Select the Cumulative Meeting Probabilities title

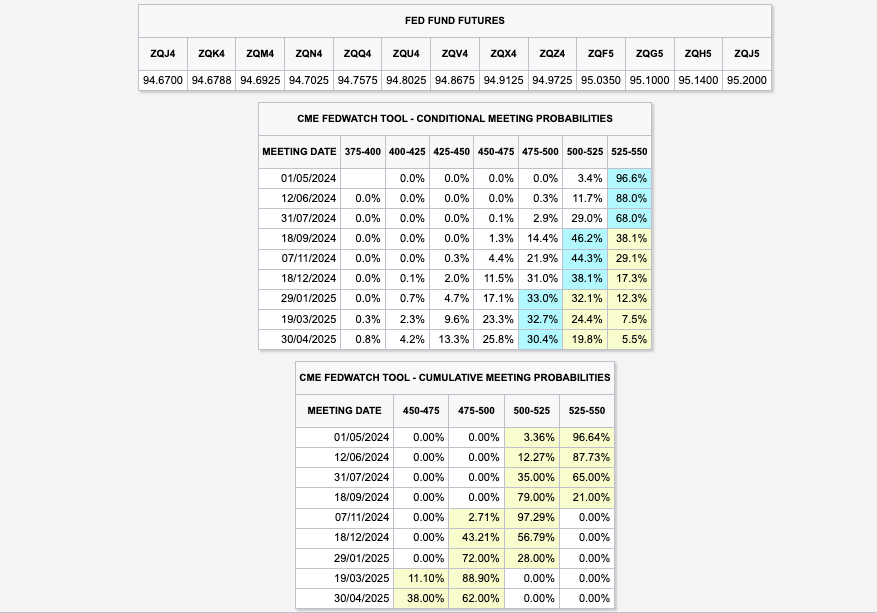[455, 378]
